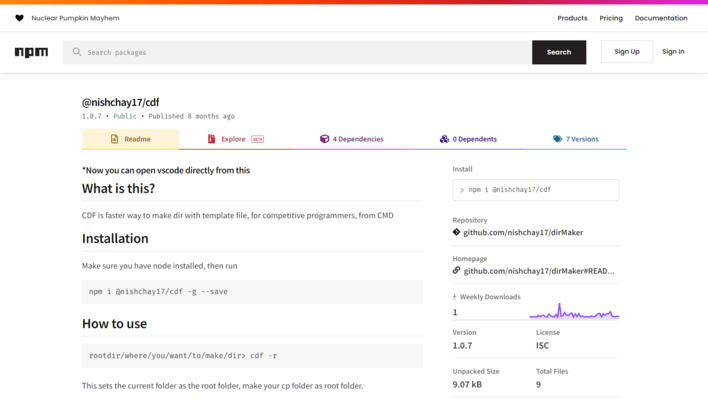Click the weekly downloads sparkline chart
Image resolution: width=708 pixels, height=400 pixels.
(574, 311)
